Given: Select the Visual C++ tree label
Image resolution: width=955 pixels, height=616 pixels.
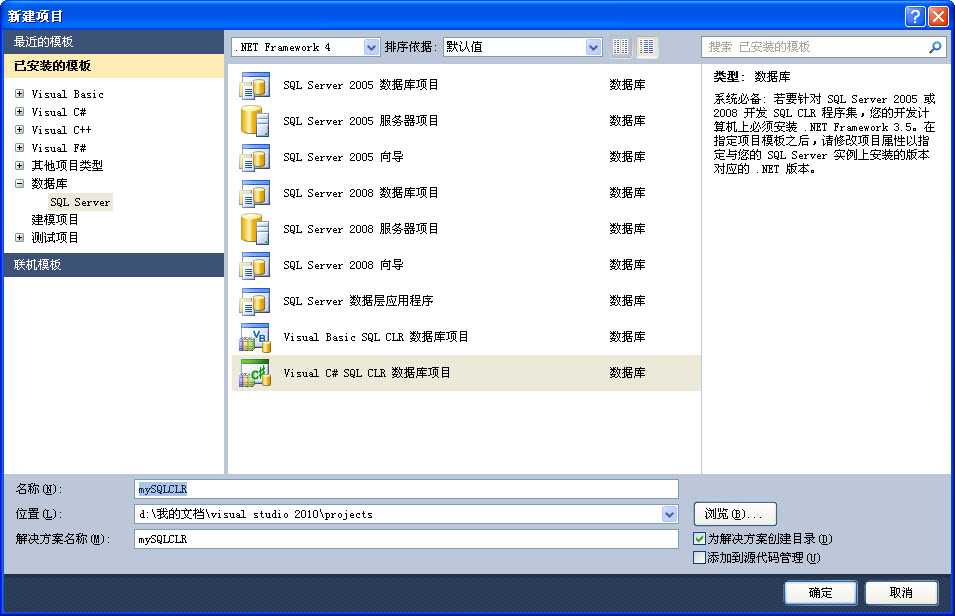Looking at the screenshot, I should [x=62, y=130].
